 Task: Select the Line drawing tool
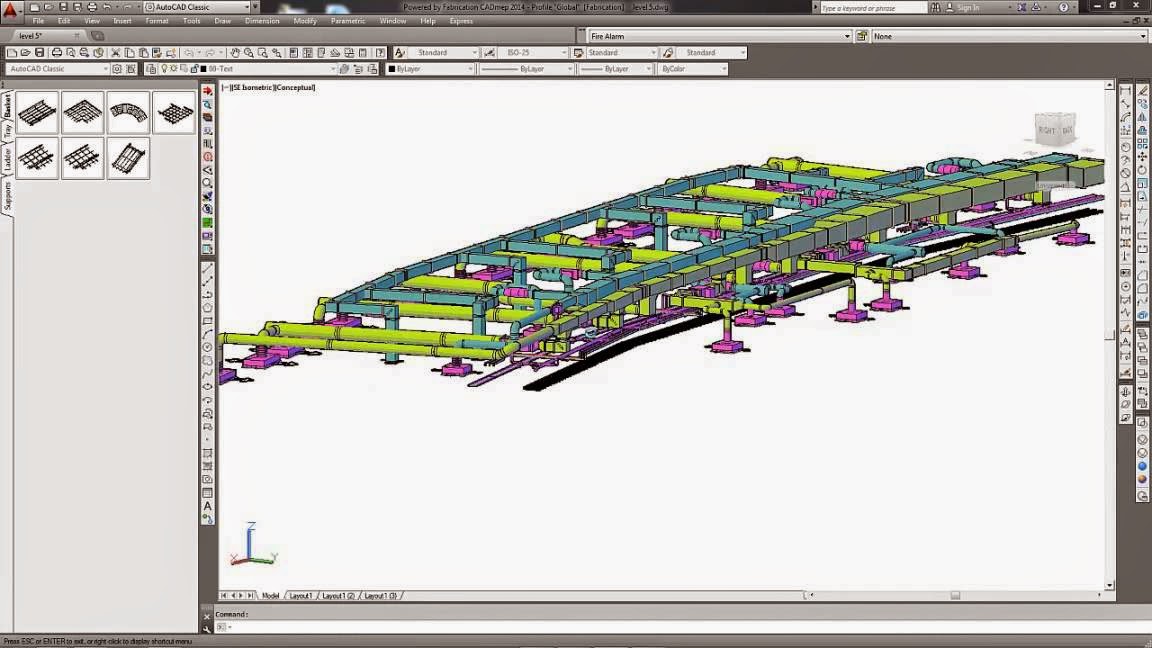[x=208, y=268]
